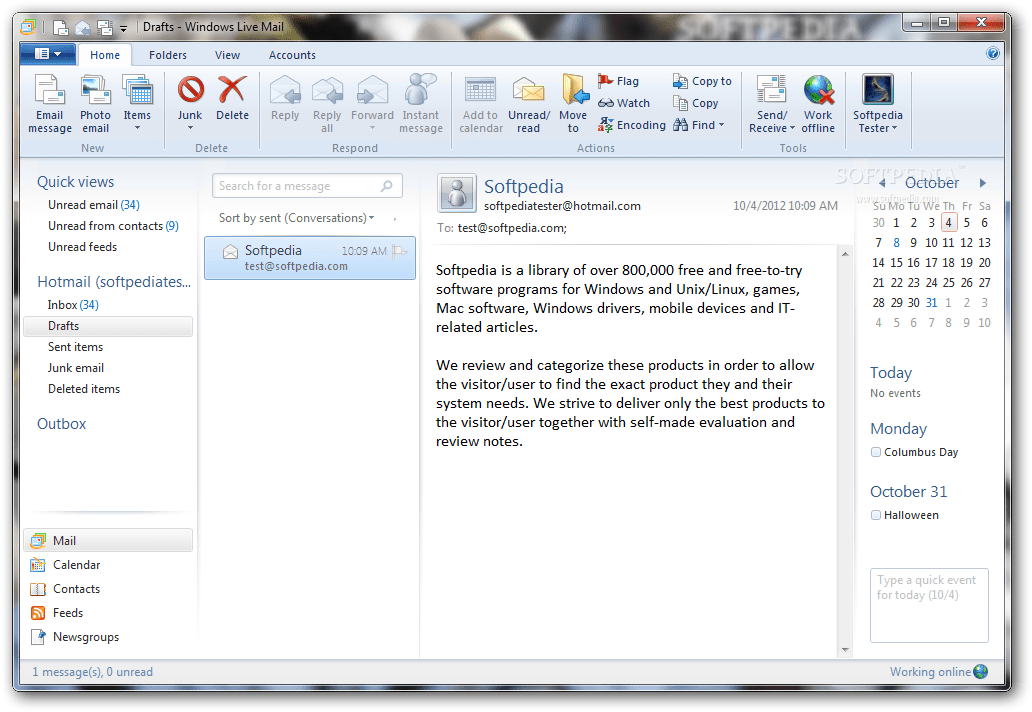Open the Accounts ribbon tab
This screenshot has height=712, width=1032.
click(292, 55)
